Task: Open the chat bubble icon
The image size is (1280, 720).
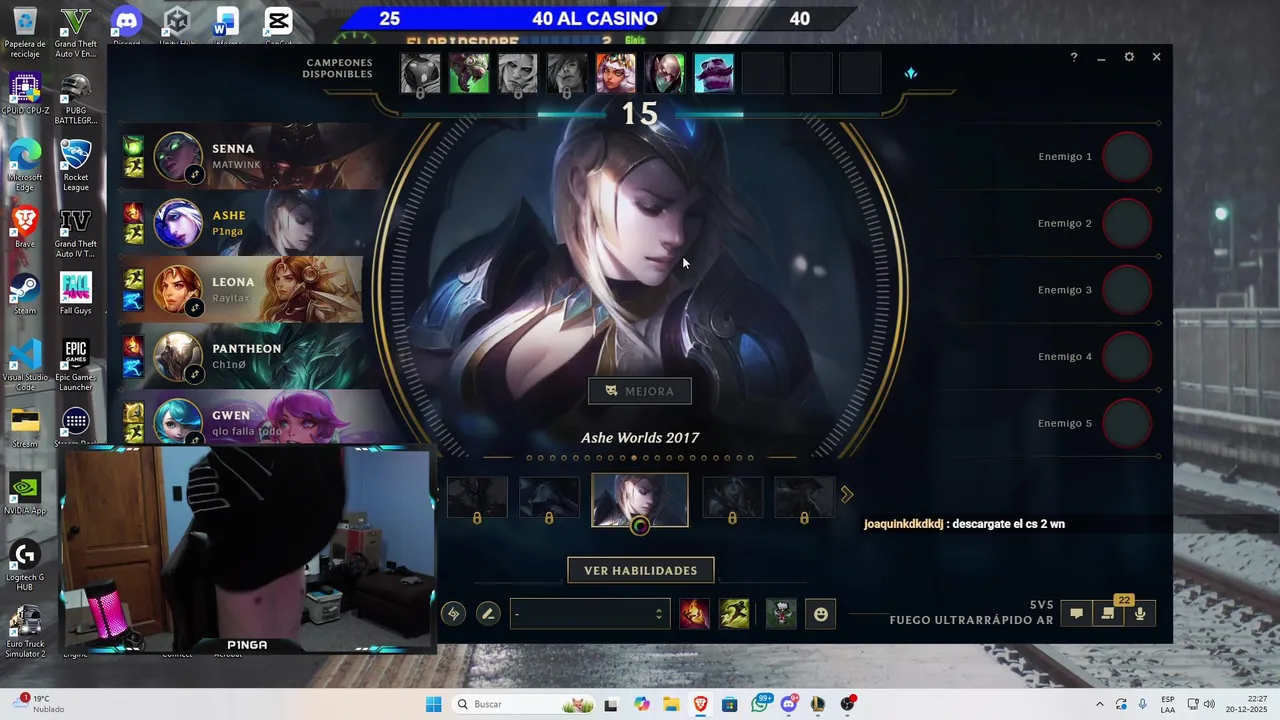Action: coord(1077,614)
